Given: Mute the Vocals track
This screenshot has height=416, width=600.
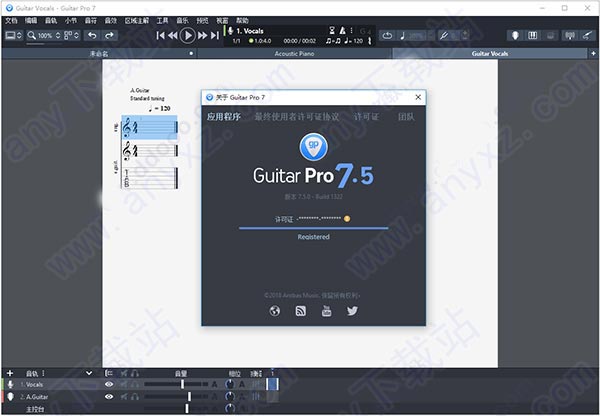Looking at the screenshot, I should click(x=124, y=384).
